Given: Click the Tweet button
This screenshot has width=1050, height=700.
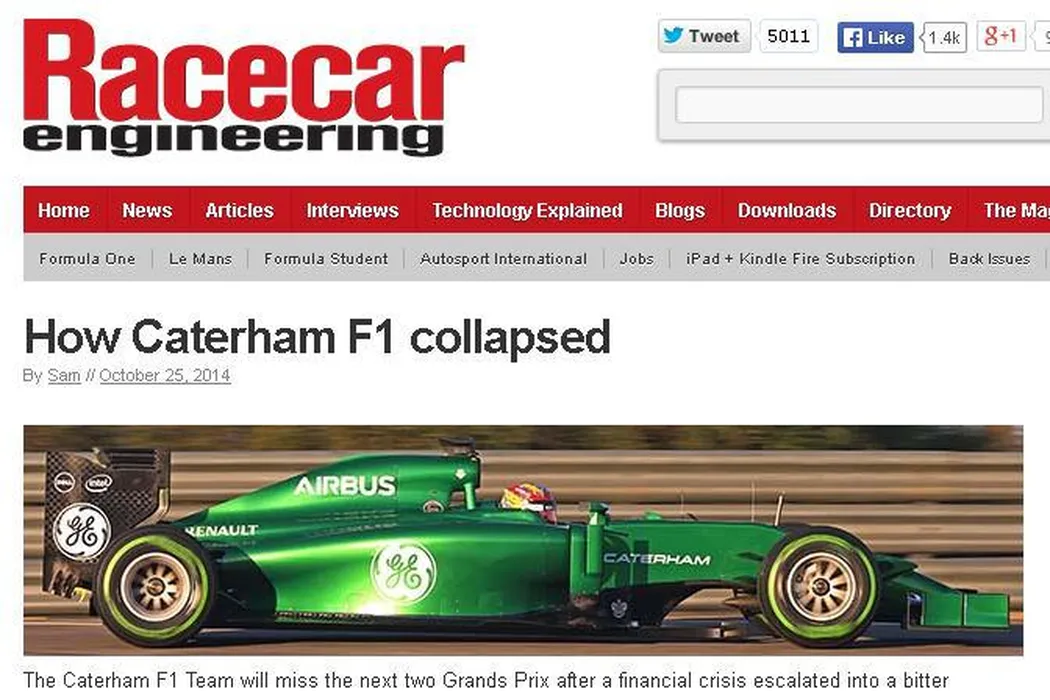Looking at the screenshot, I should tap(704, 36).
